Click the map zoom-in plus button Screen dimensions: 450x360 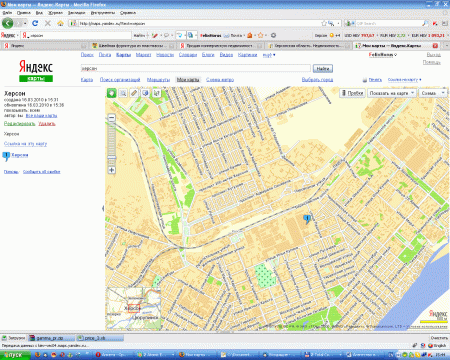(112, 170)
